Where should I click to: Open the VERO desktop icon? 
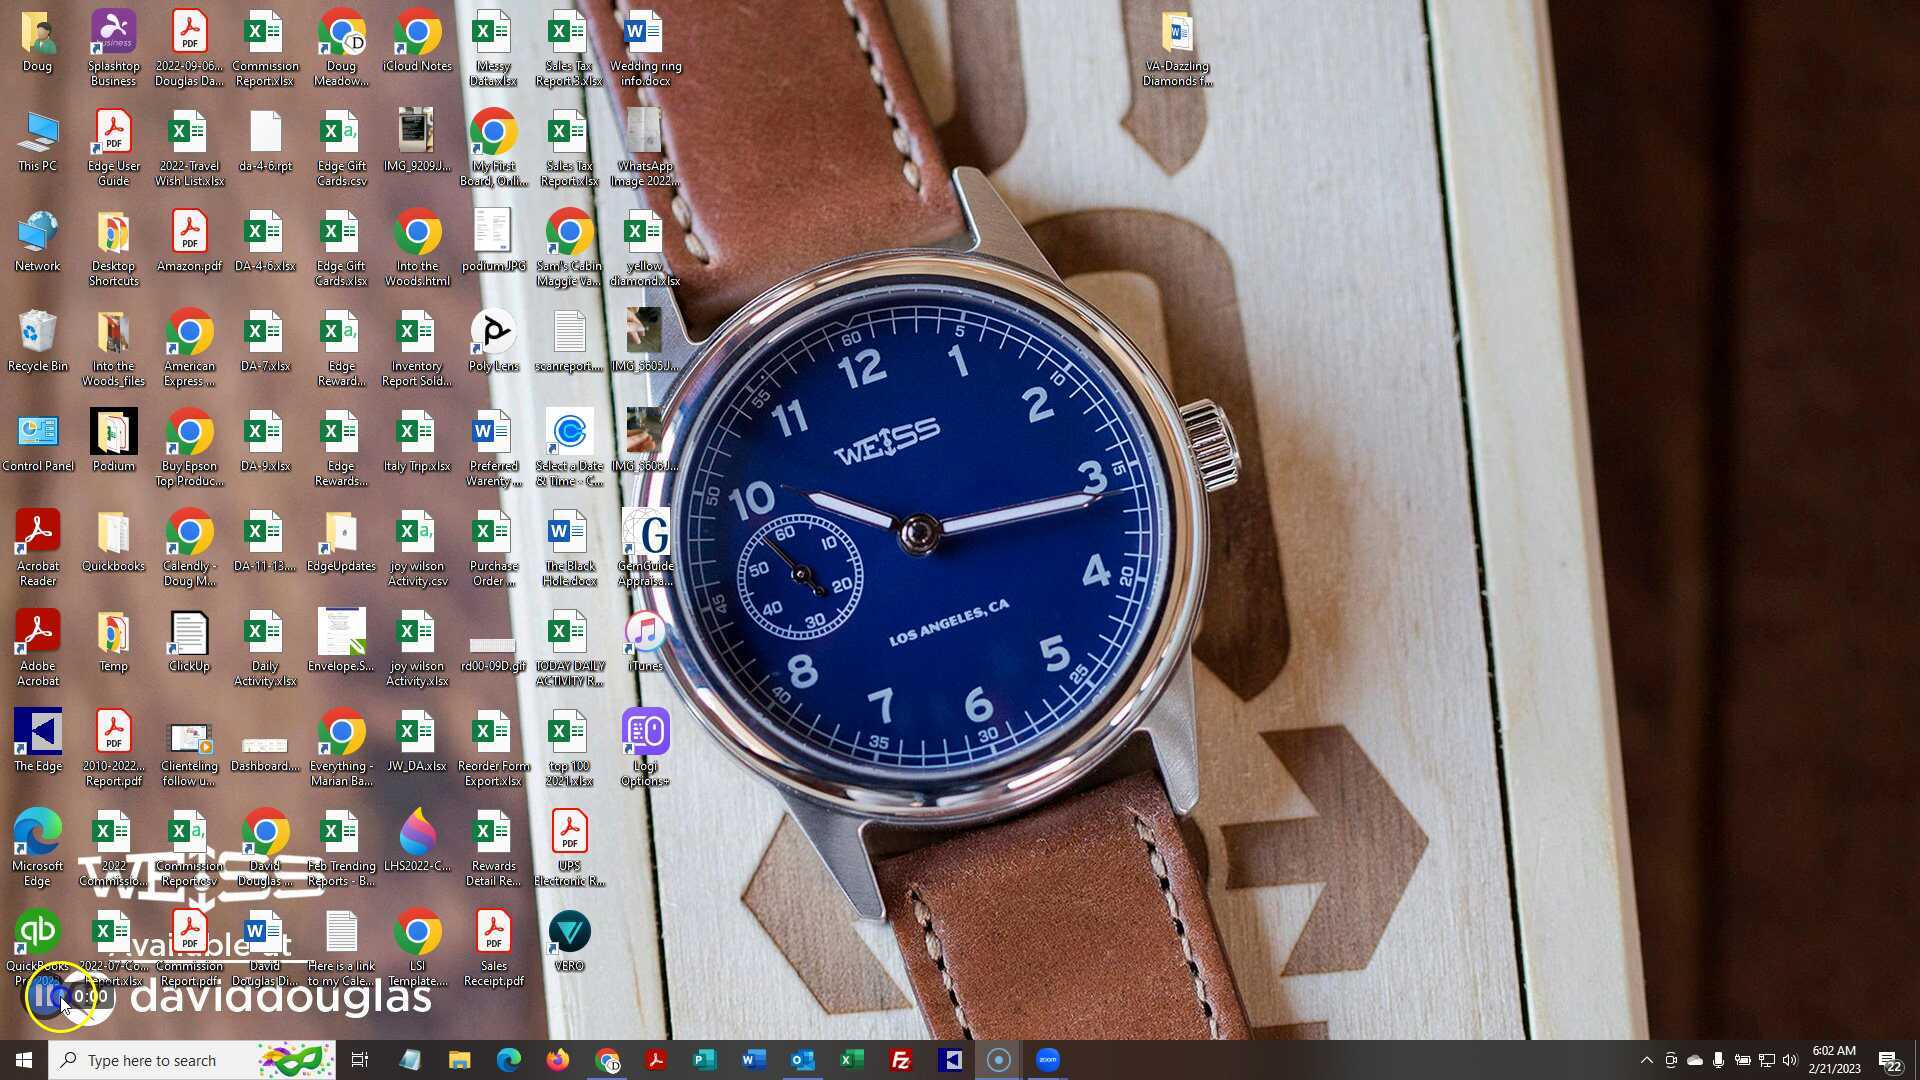(569, 930)
